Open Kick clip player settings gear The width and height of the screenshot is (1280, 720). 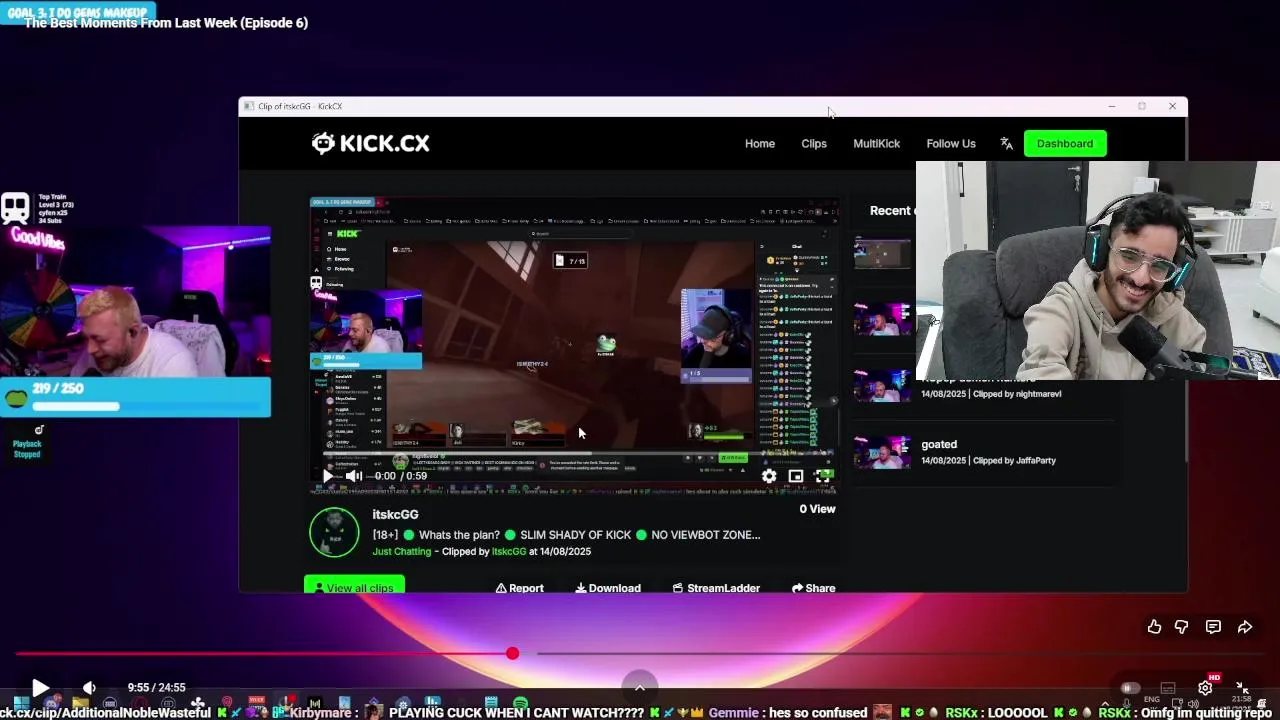769,476
